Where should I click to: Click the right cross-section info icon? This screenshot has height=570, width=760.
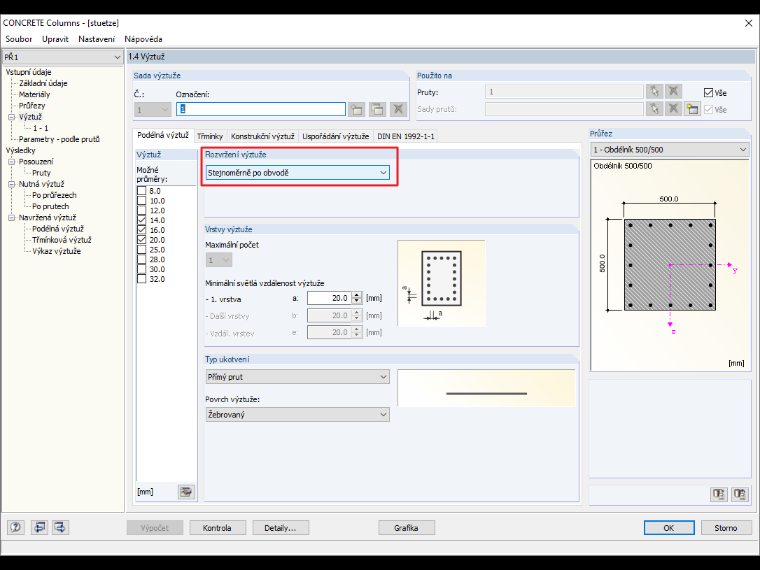tap(740, 494)
